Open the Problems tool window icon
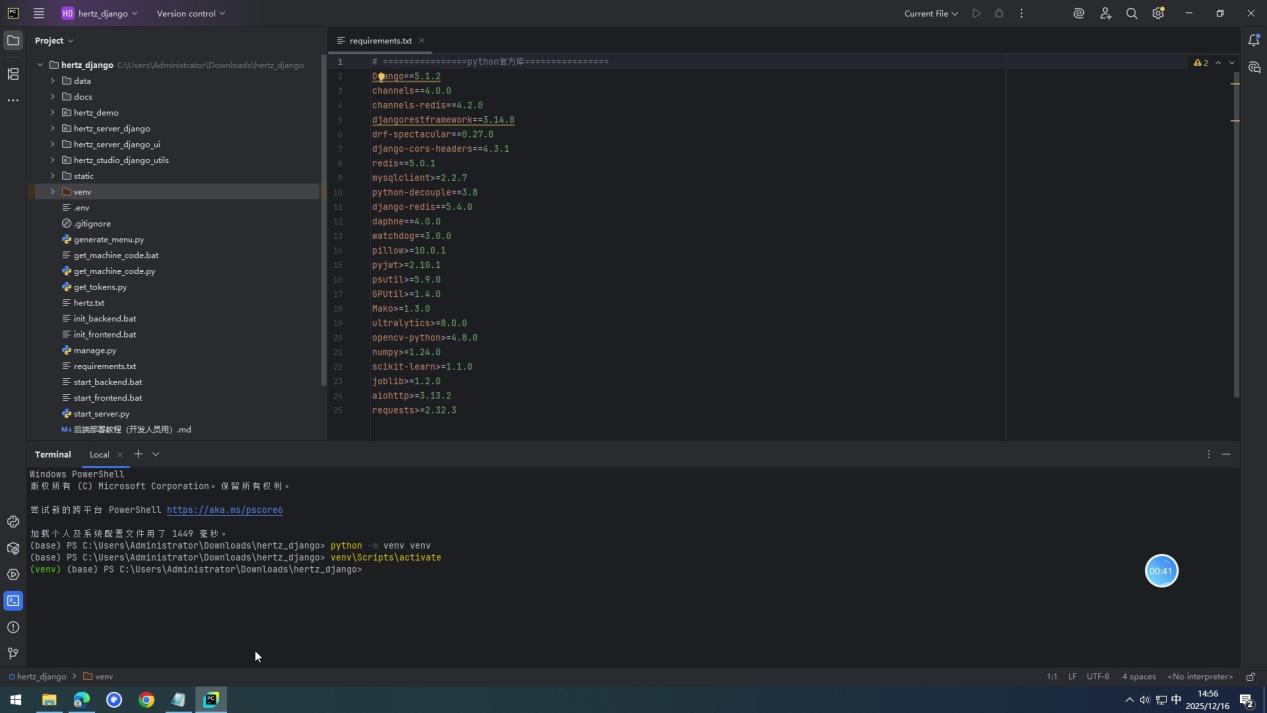The image size is (1267, 713). click(13, 627)
